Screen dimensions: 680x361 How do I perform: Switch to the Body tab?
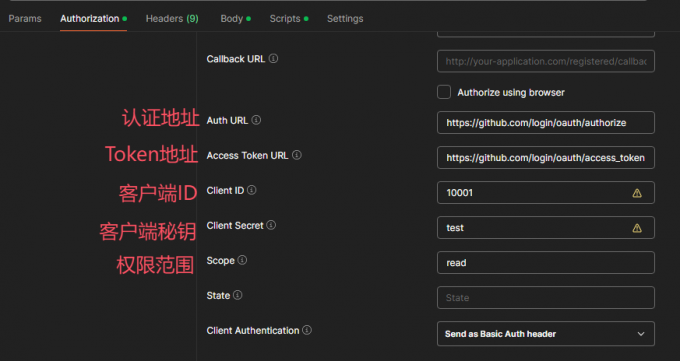(x=235, y=19)
